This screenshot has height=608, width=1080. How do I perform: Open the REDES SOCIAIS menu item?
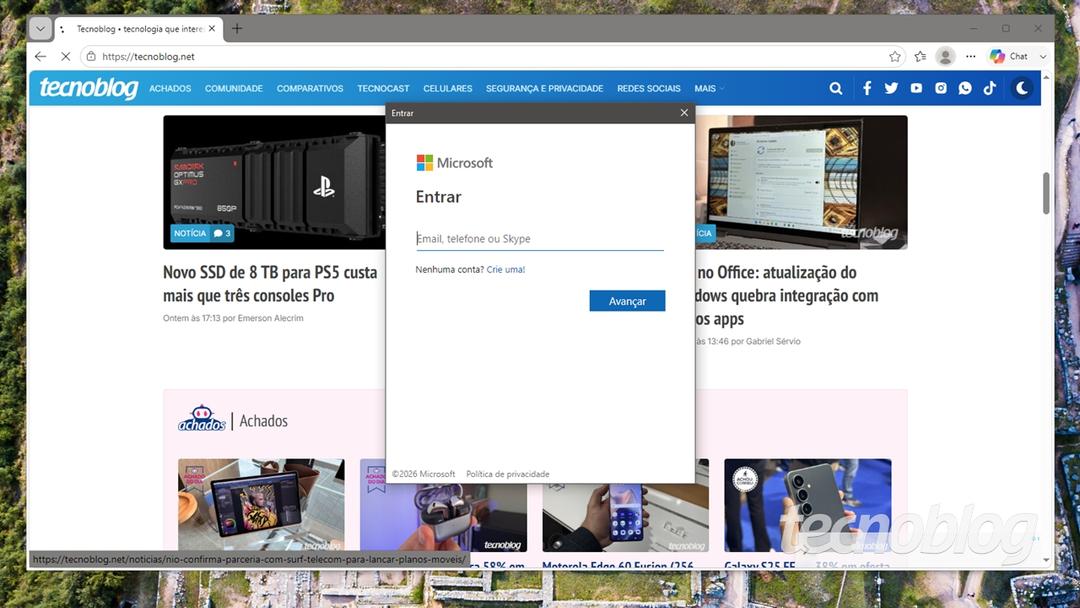[x=649, y=89]
